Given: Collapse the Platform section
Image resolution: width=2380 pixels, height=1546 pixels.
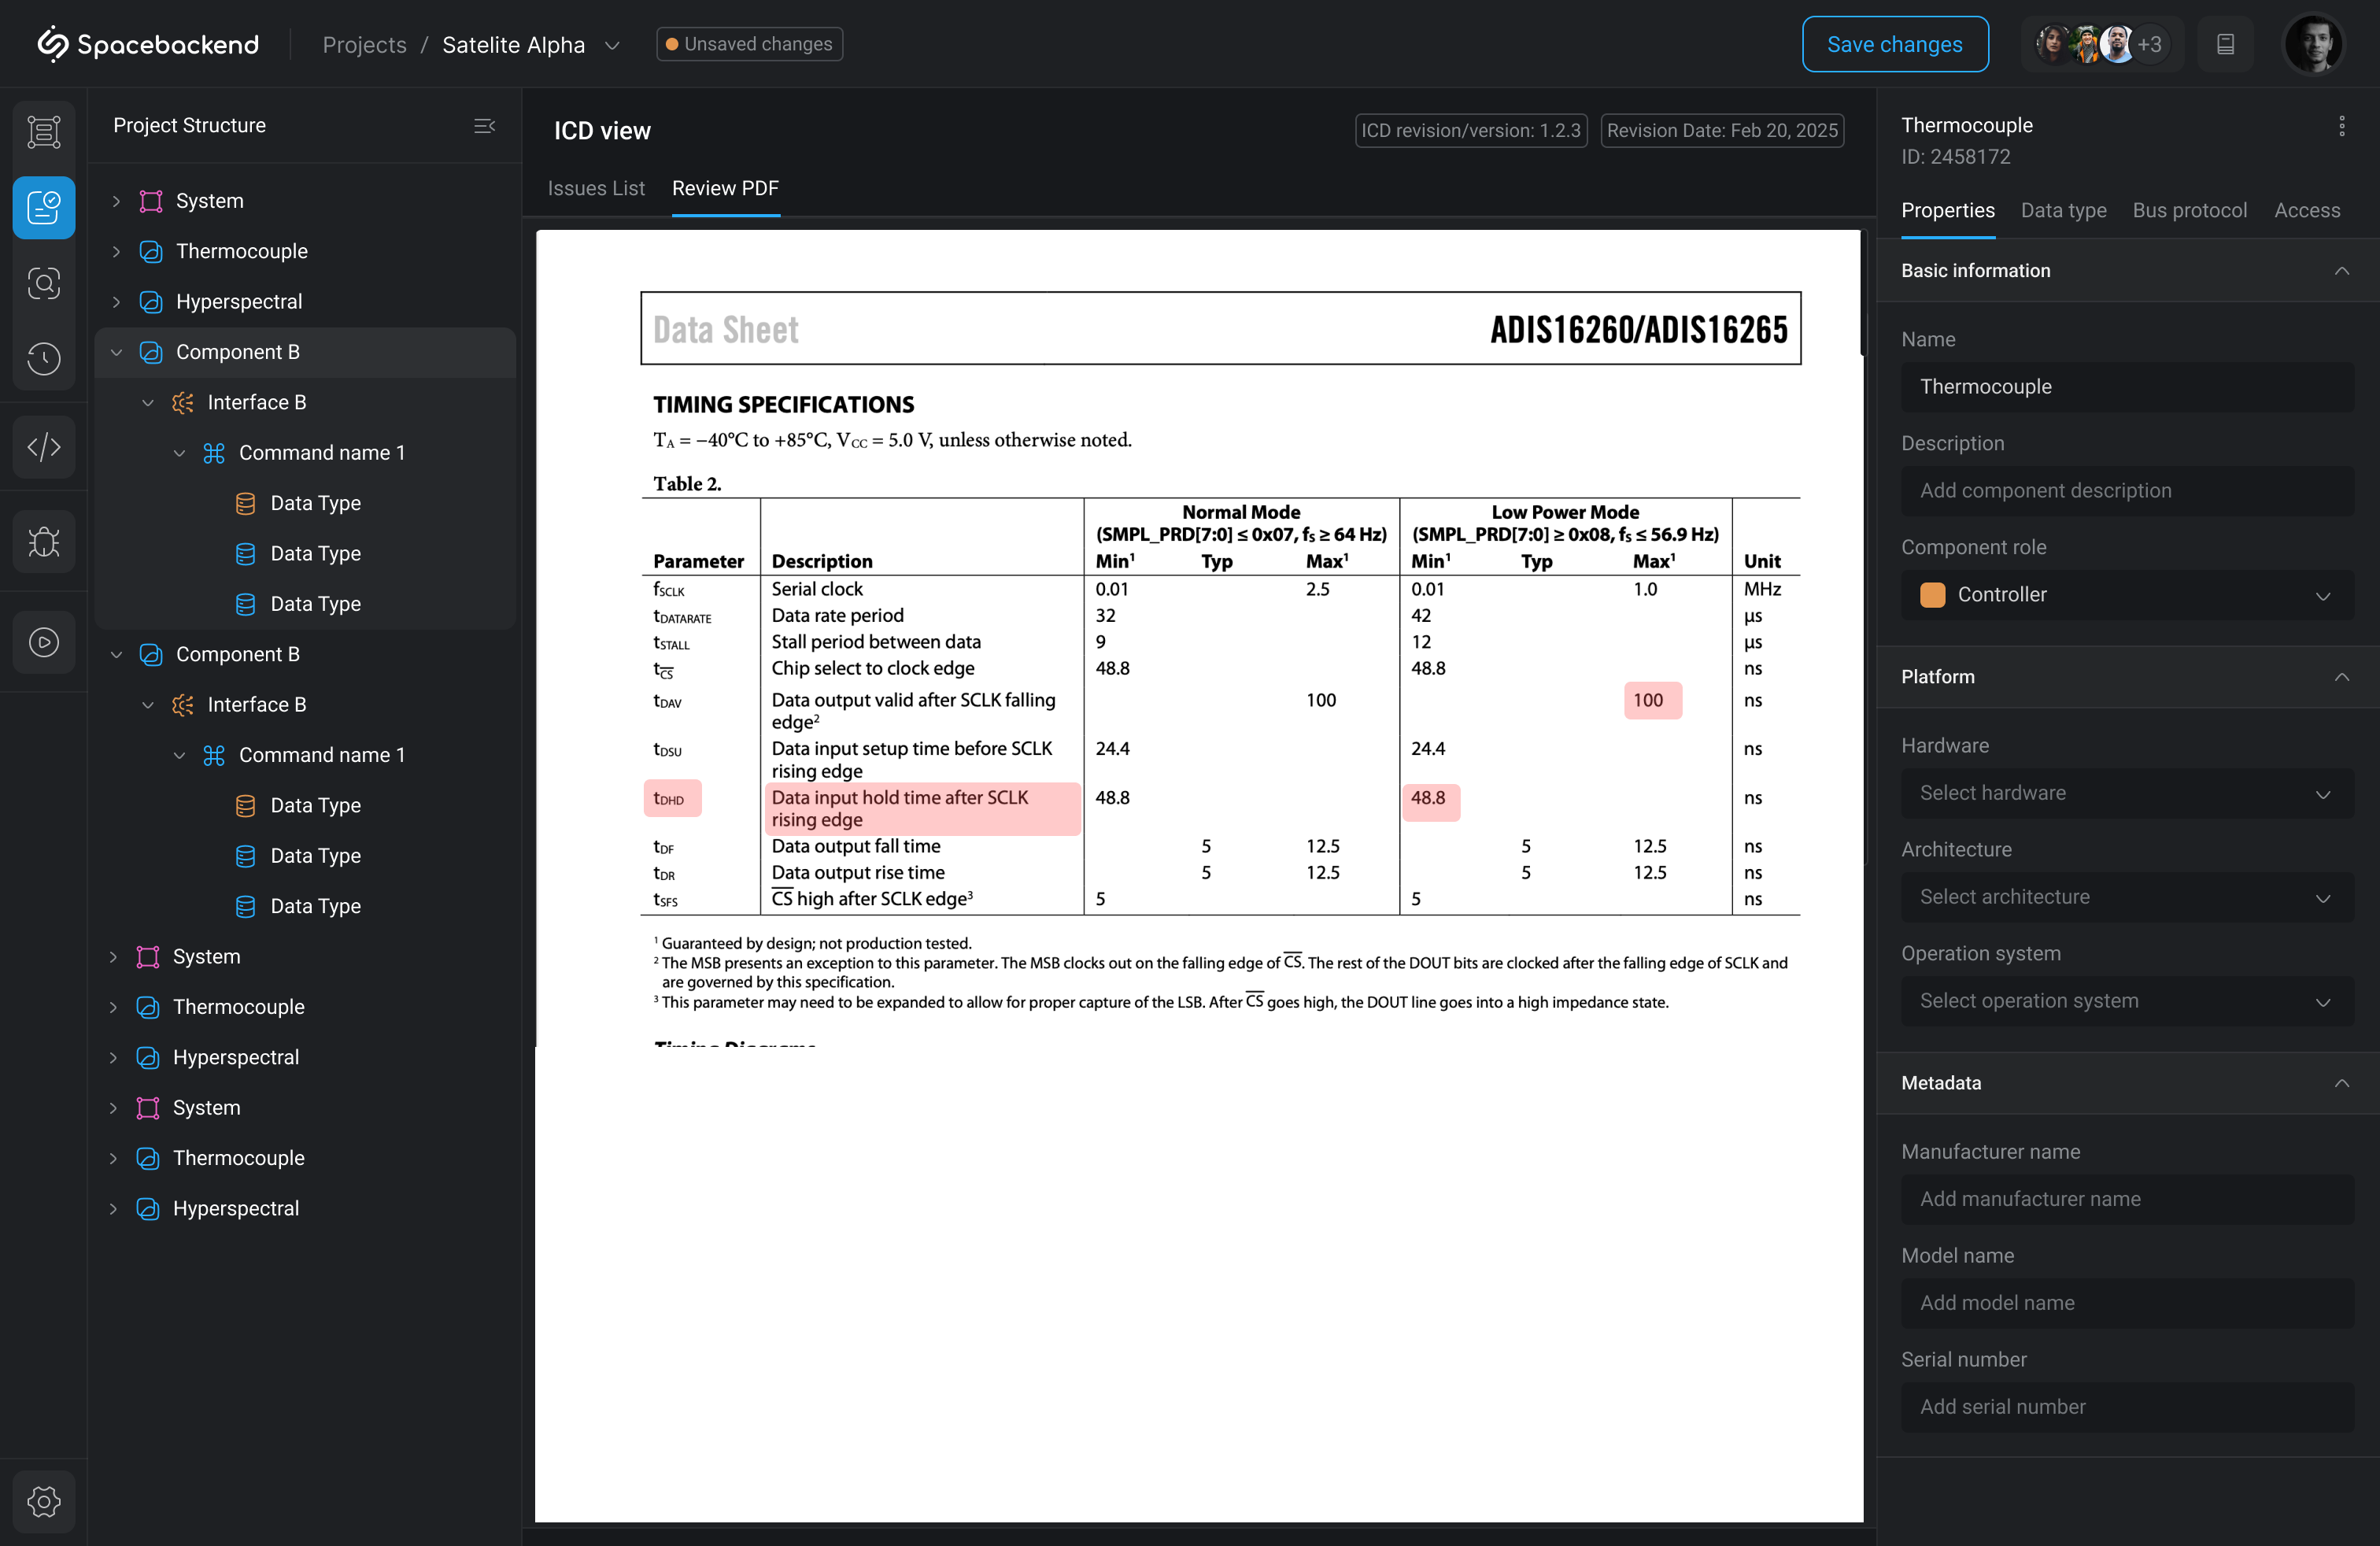Looking at the screenshot, I should 2342,677.
